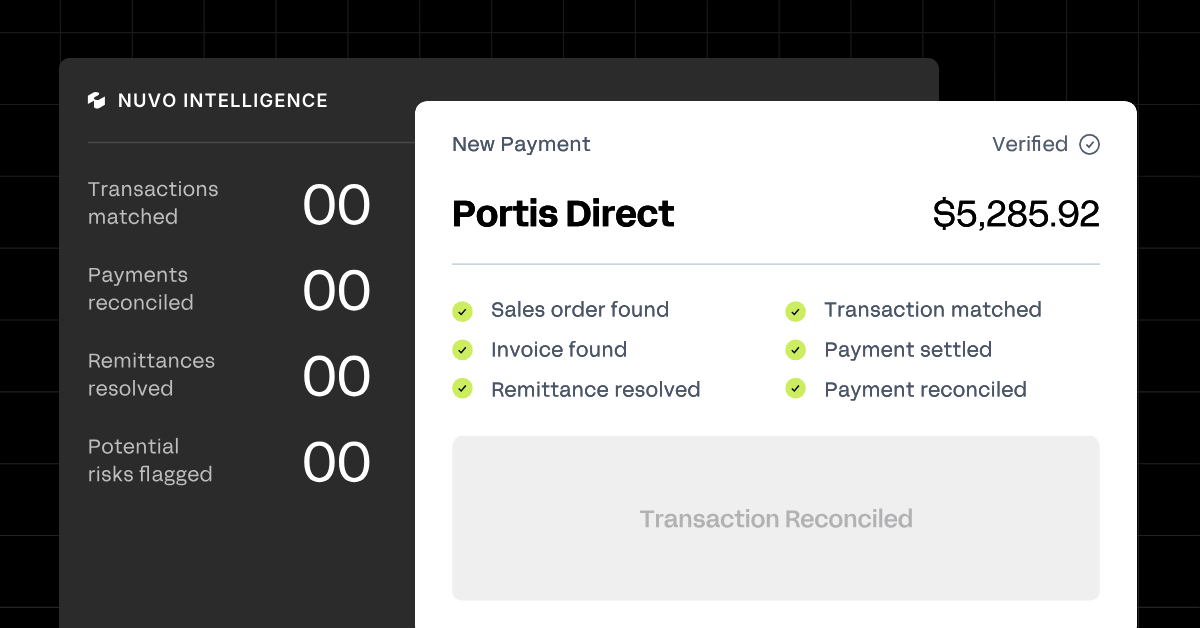Select the Portis Direct payee name
1200x628 pixels.
(563, 214)
